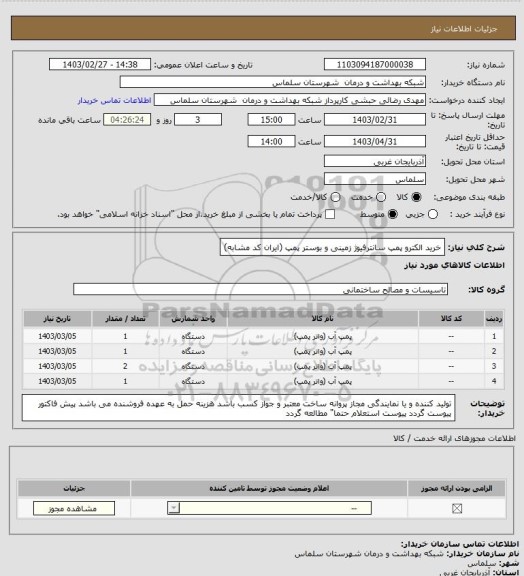The image size is (524, 576).
Task: Toggle the mandatory license checkbox
Action: tap(457, 508)
